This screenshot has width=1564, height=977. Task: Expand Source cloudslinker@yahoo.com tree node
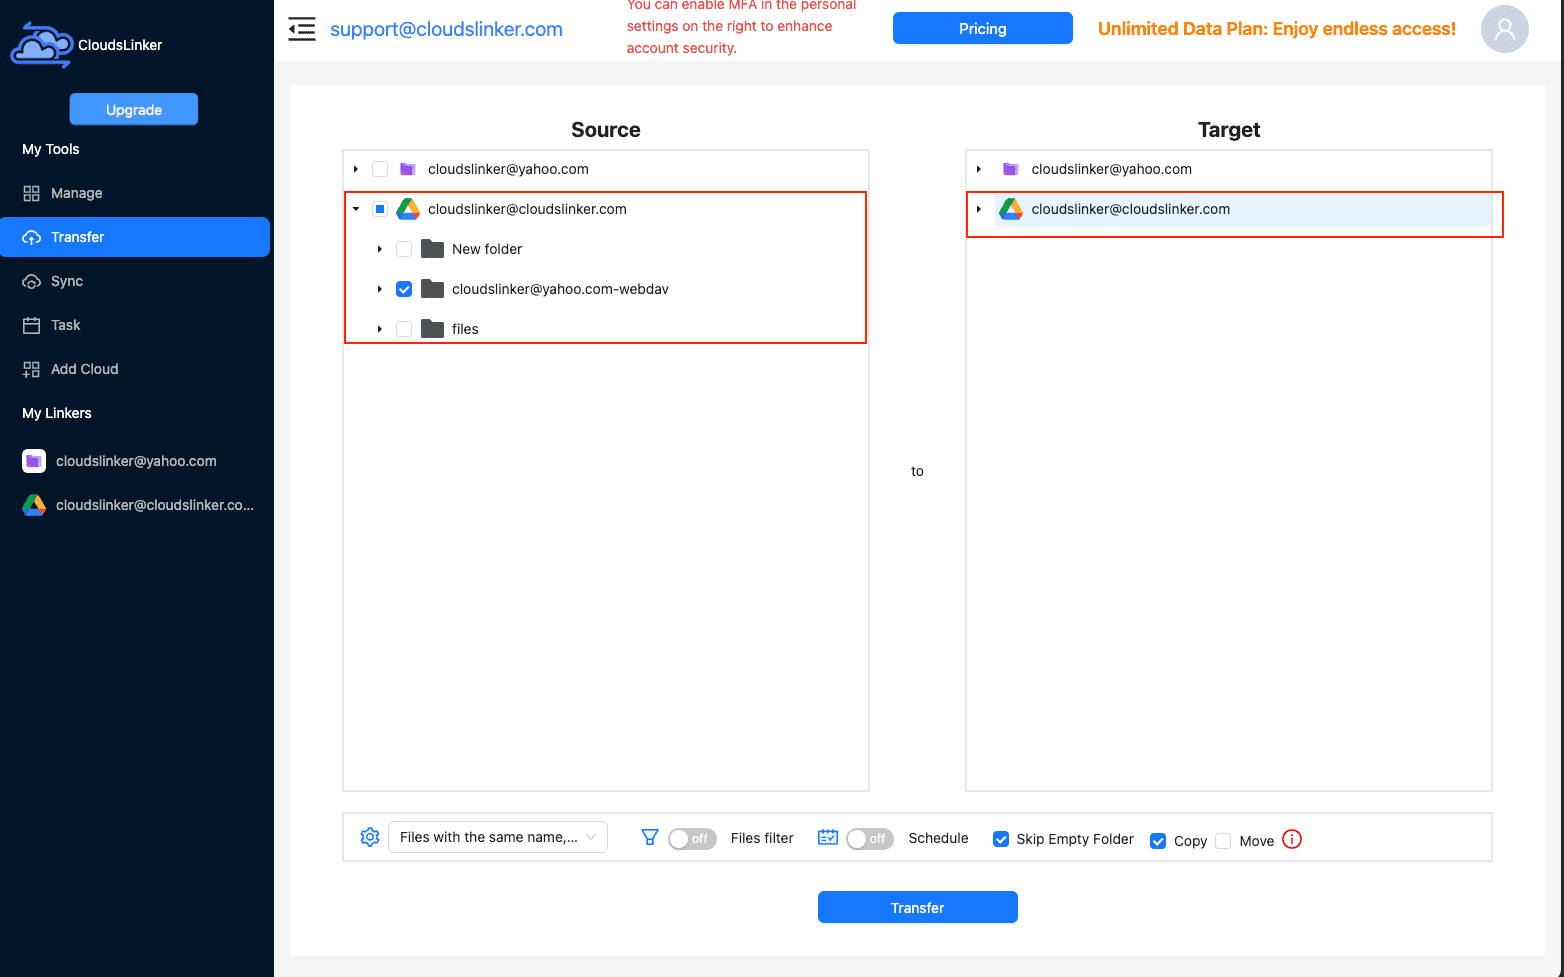click(356, 169)
